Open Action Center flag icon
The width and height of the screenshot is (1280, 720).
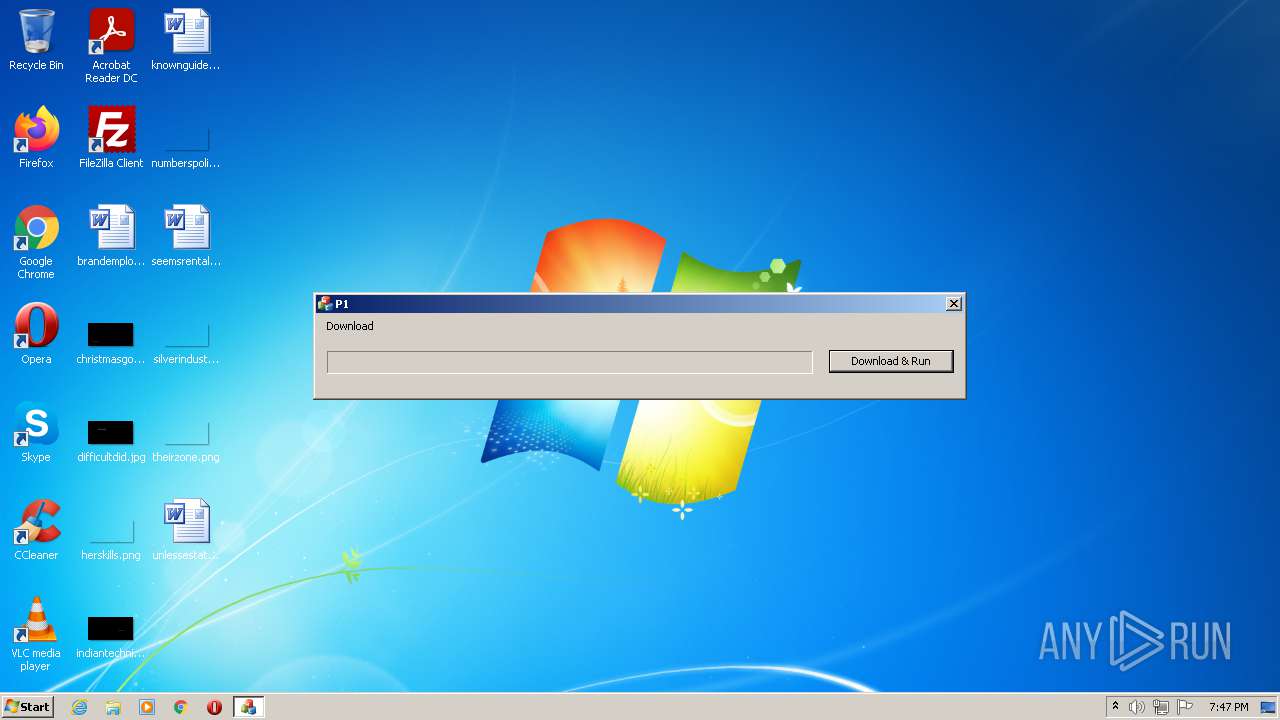click(1185, 707)
